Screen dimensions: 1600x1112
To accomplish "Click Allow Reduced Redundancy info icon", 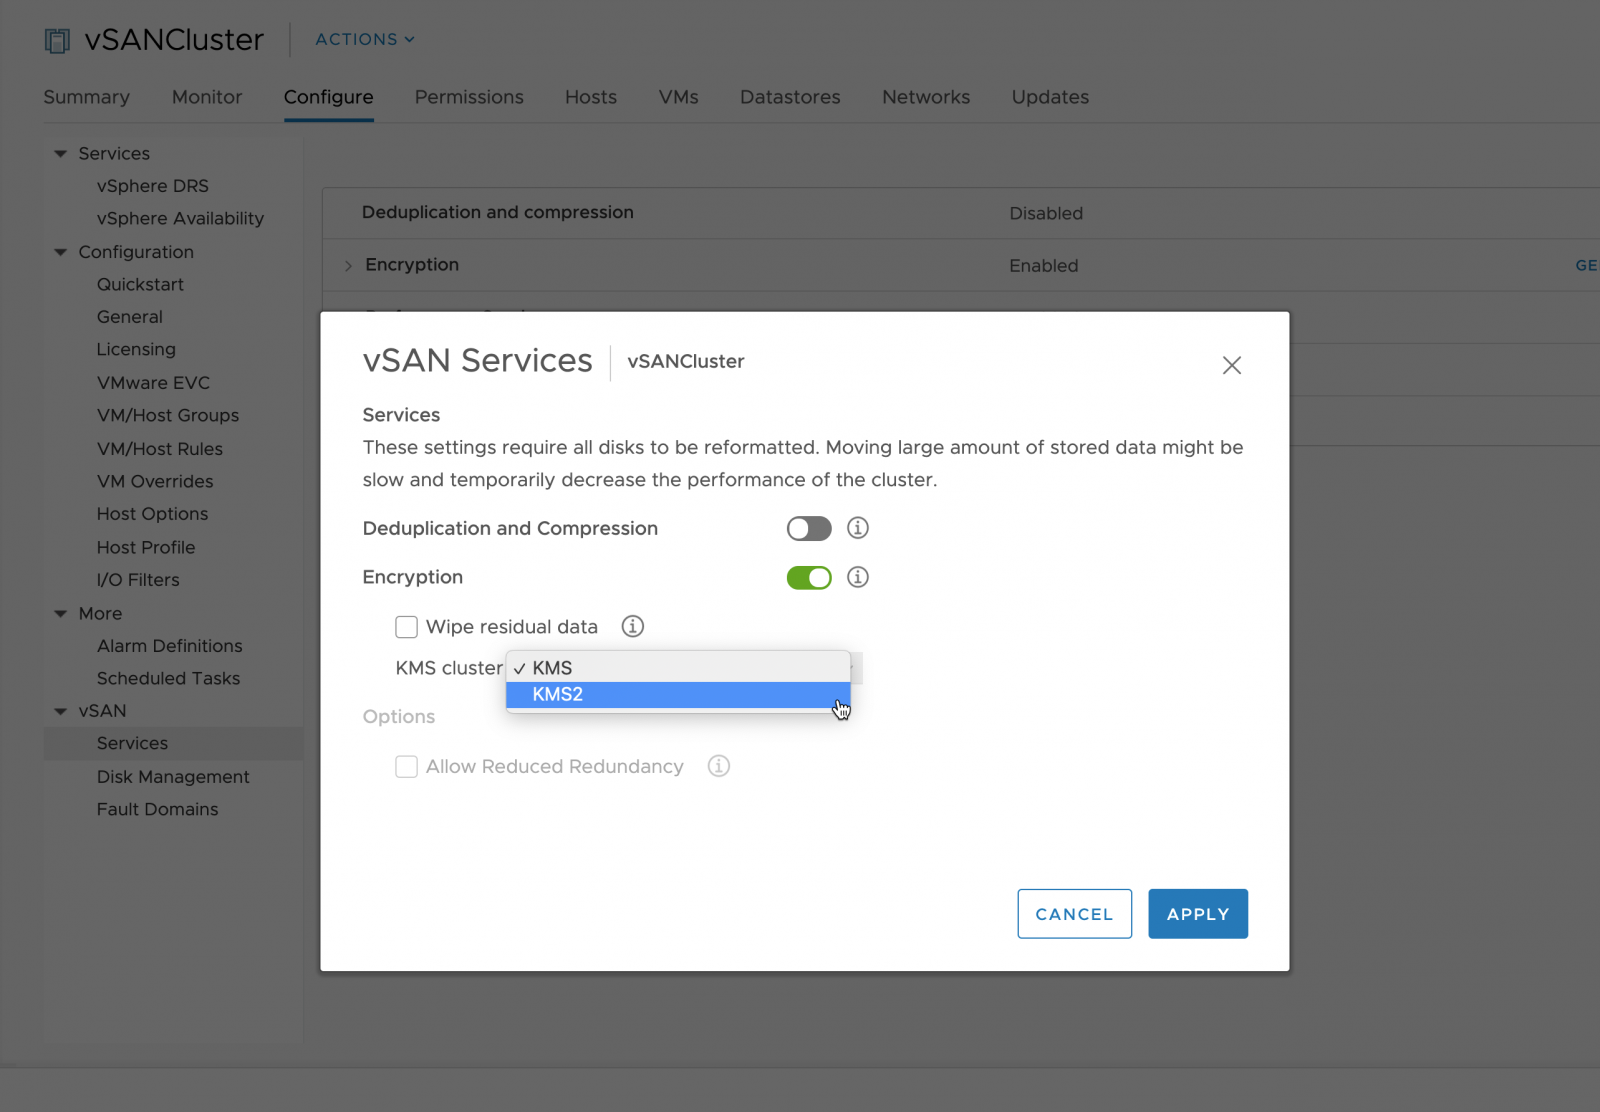I will pos(719,766).
